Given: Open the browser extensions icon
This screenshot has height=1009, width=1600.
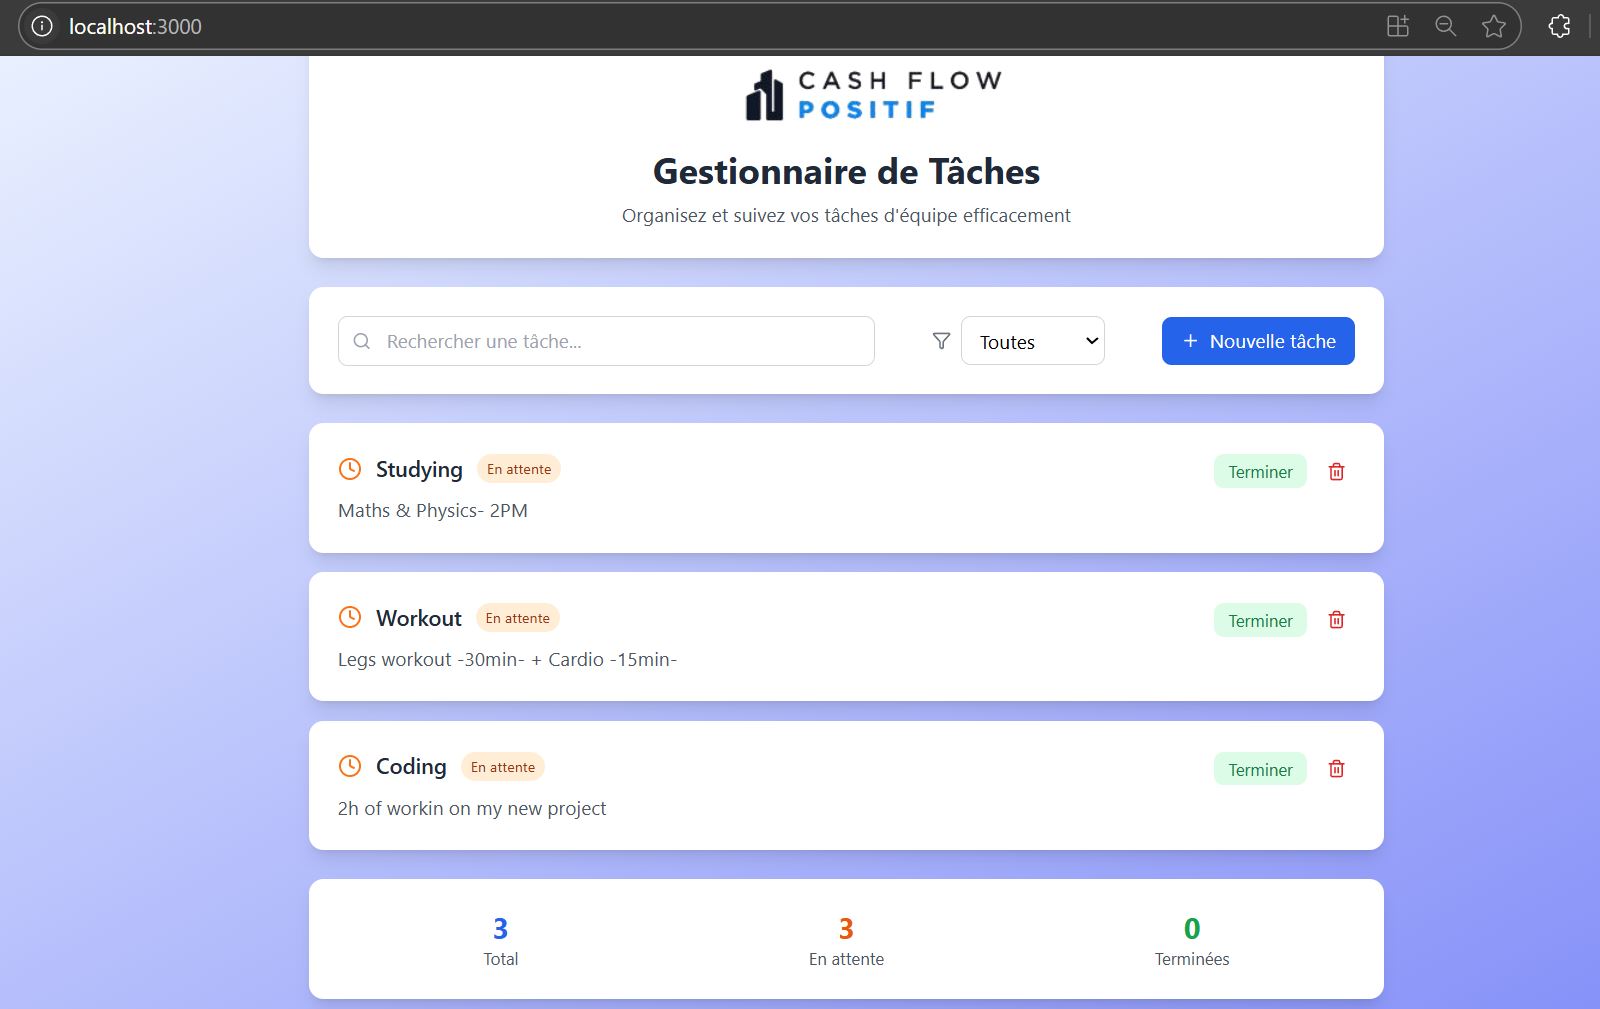Looking at the screenshot, I should [x=1559, y=26].
